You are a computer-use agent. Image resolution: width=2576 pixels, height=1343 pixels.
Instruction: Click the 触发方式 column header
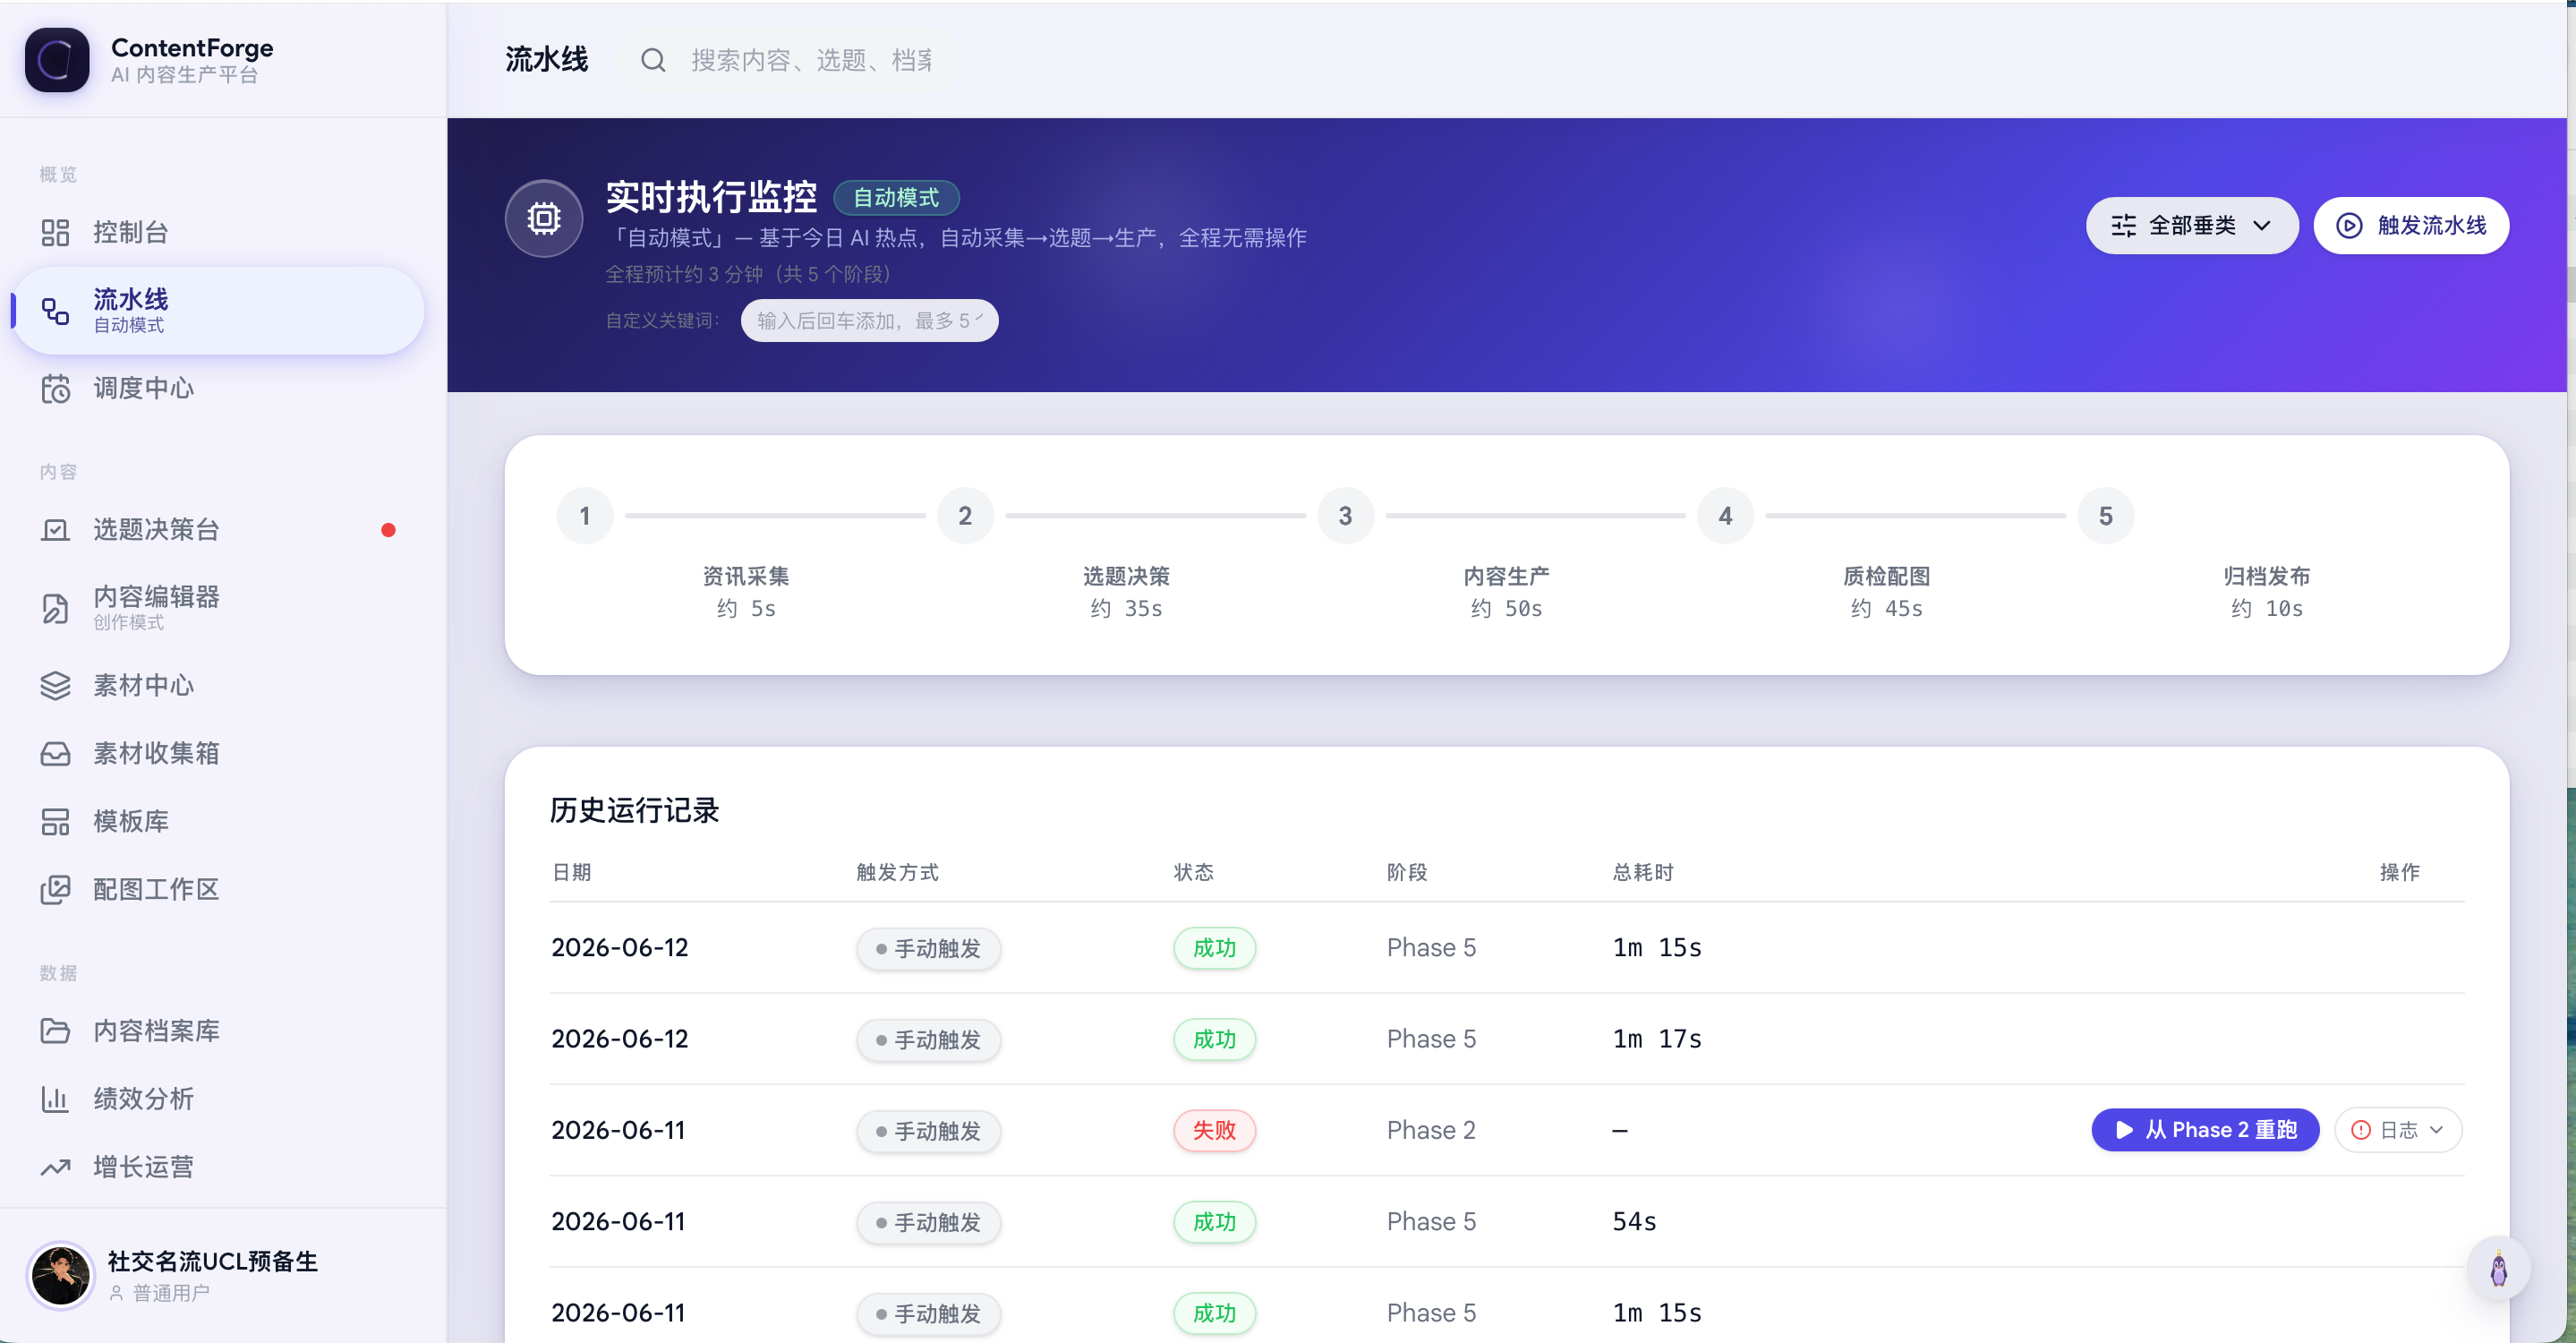897,872
